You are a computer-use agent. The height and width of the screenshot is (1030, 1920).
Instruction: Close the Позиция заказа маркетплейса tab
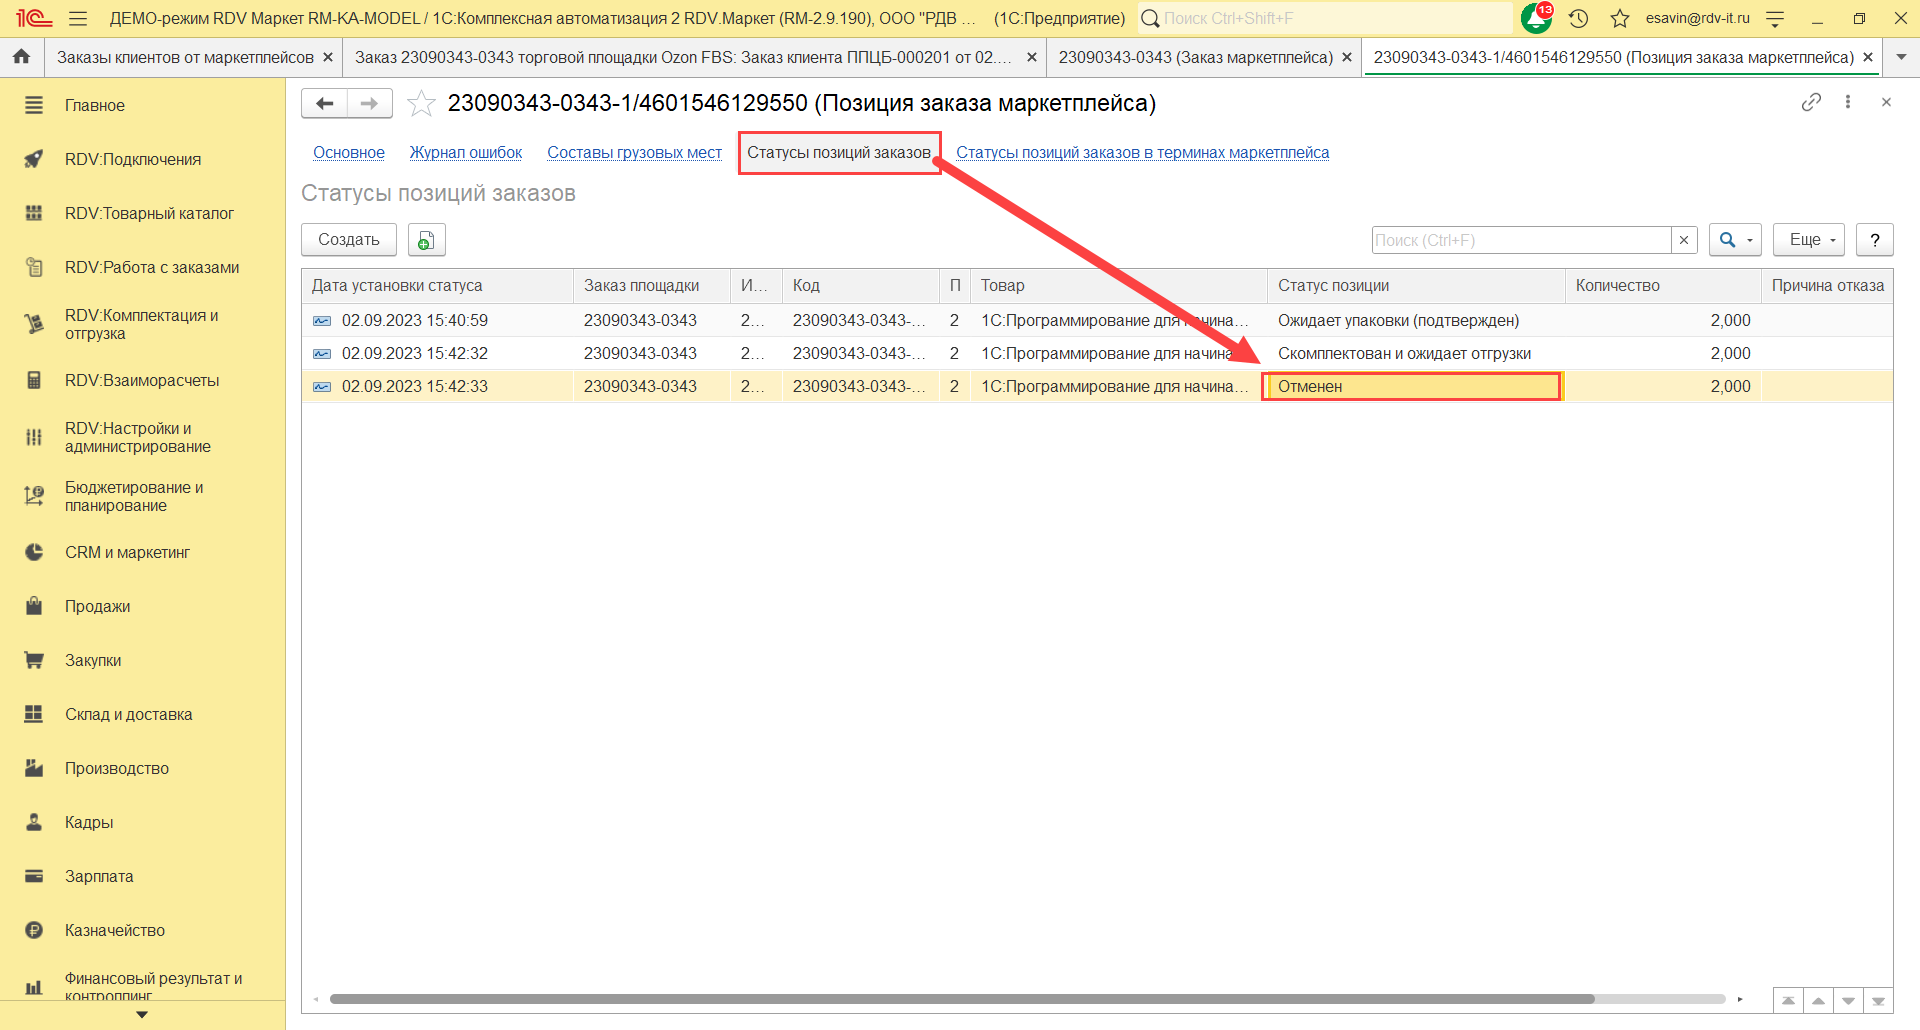tap(1868, 57)
